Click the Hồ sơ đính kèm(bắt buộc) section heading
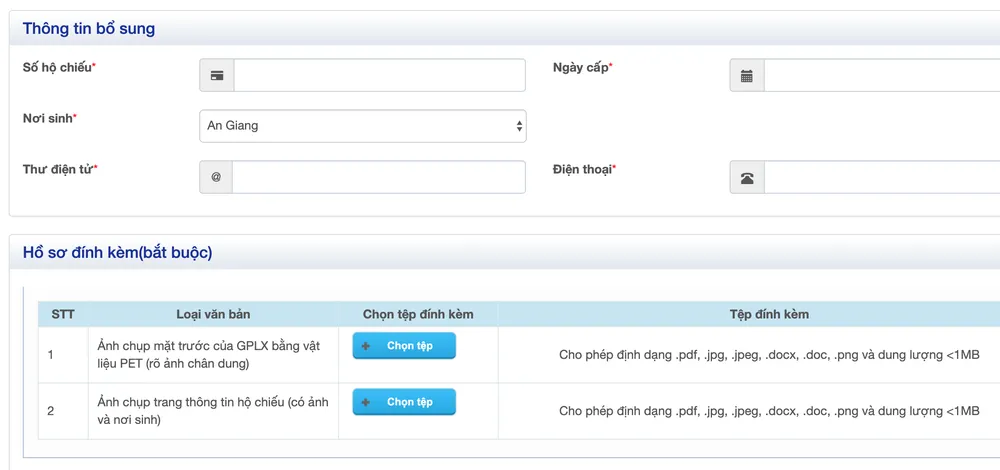This screenshot has width=1000, height=470. [117, 253]
